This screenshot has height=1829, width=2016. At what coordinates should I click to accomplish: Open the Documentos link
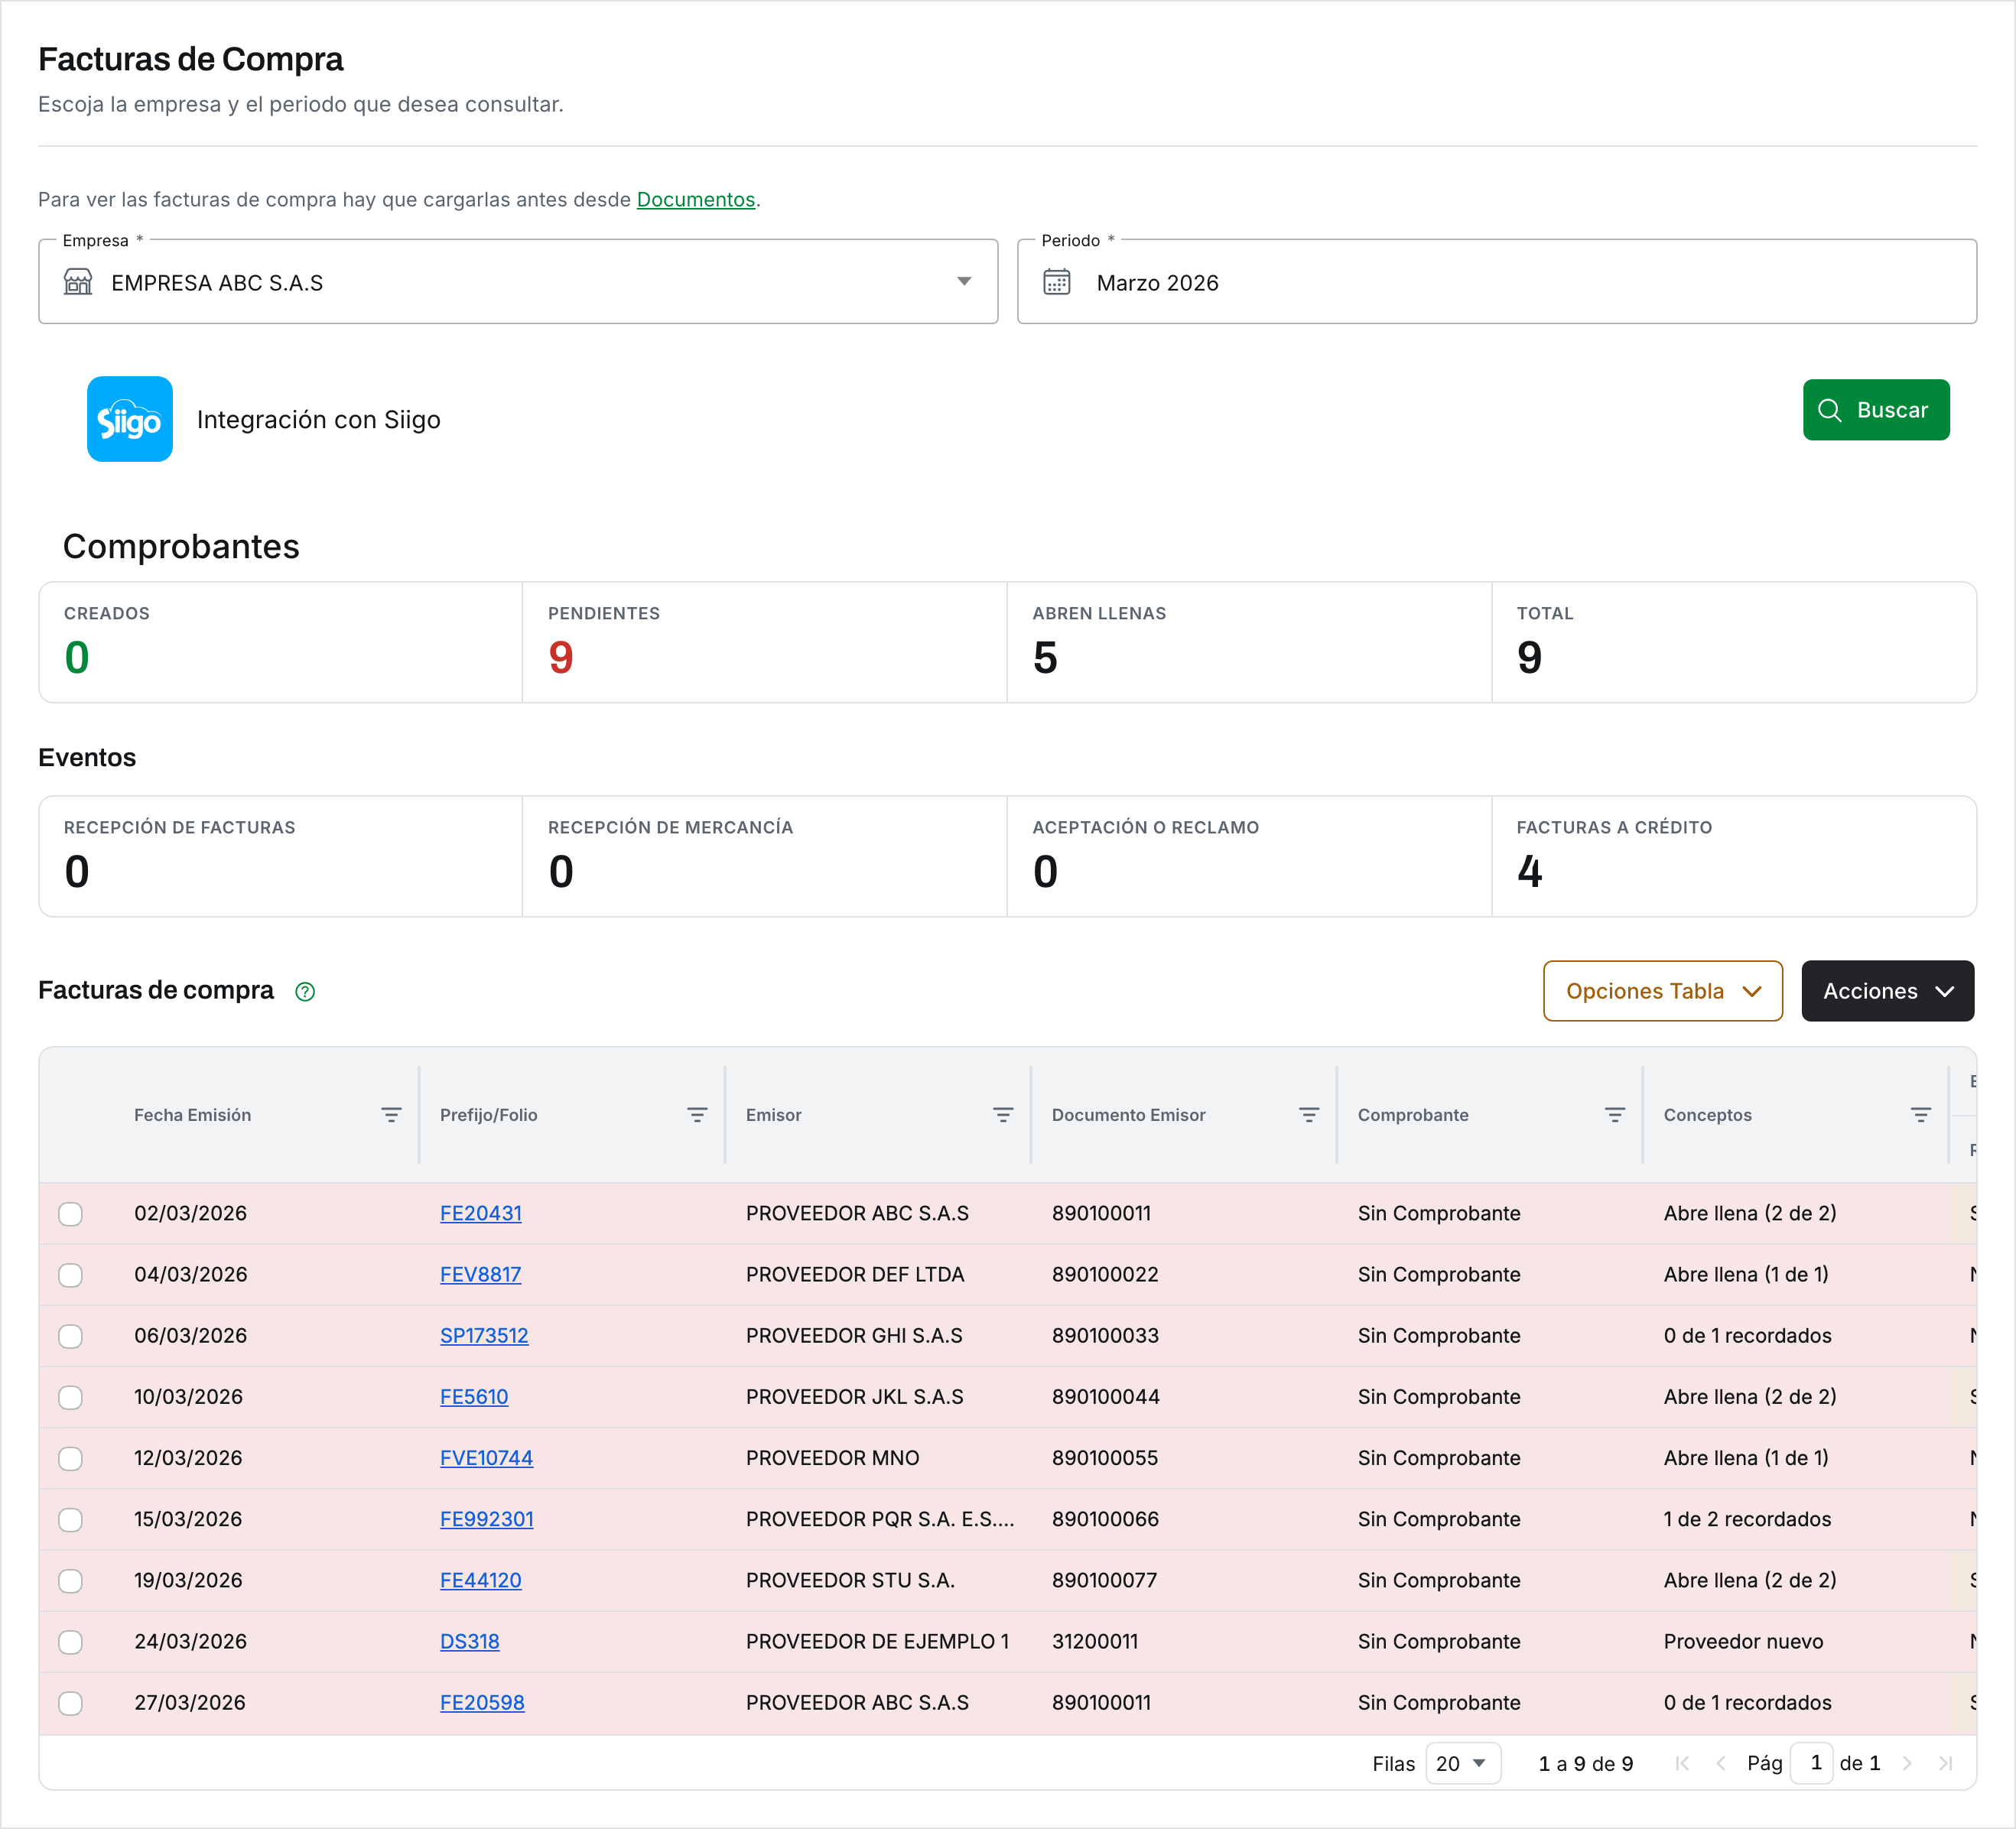point(695,199)
